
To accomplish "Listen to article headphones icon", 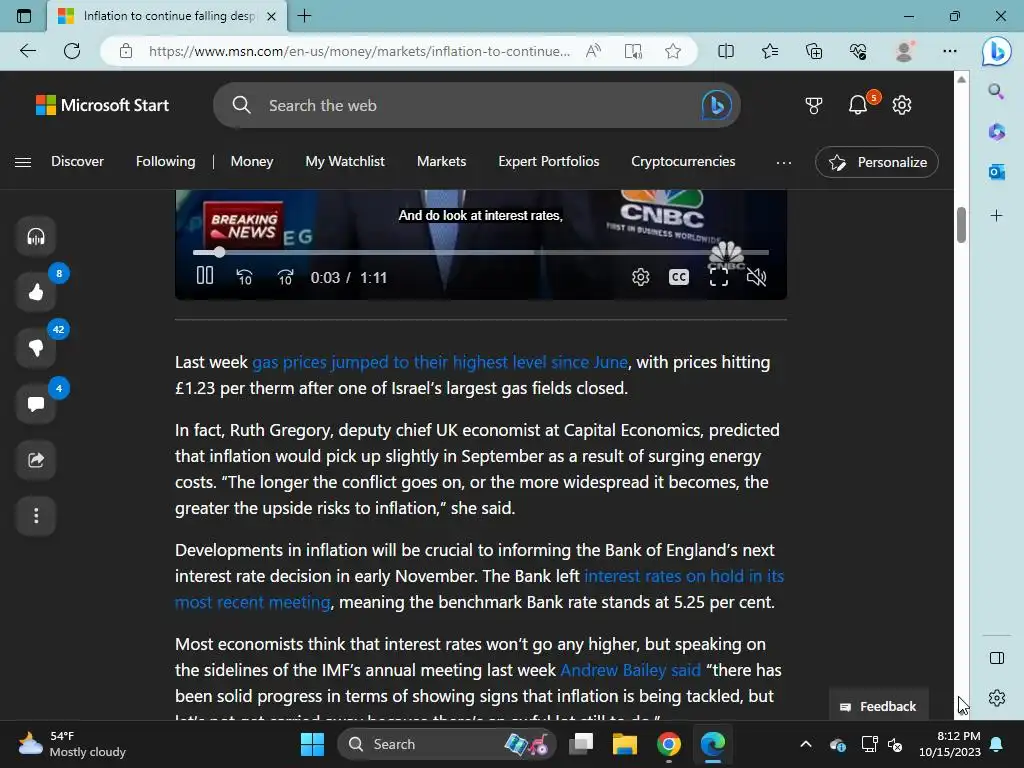I will (36, 236).
